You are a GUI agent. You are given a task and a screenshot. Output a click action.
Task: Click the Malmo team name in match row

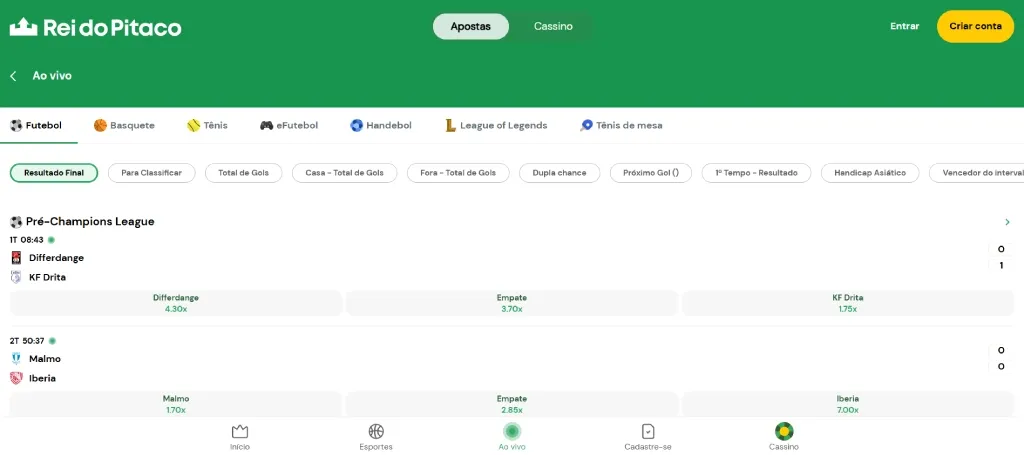point(45,358)
